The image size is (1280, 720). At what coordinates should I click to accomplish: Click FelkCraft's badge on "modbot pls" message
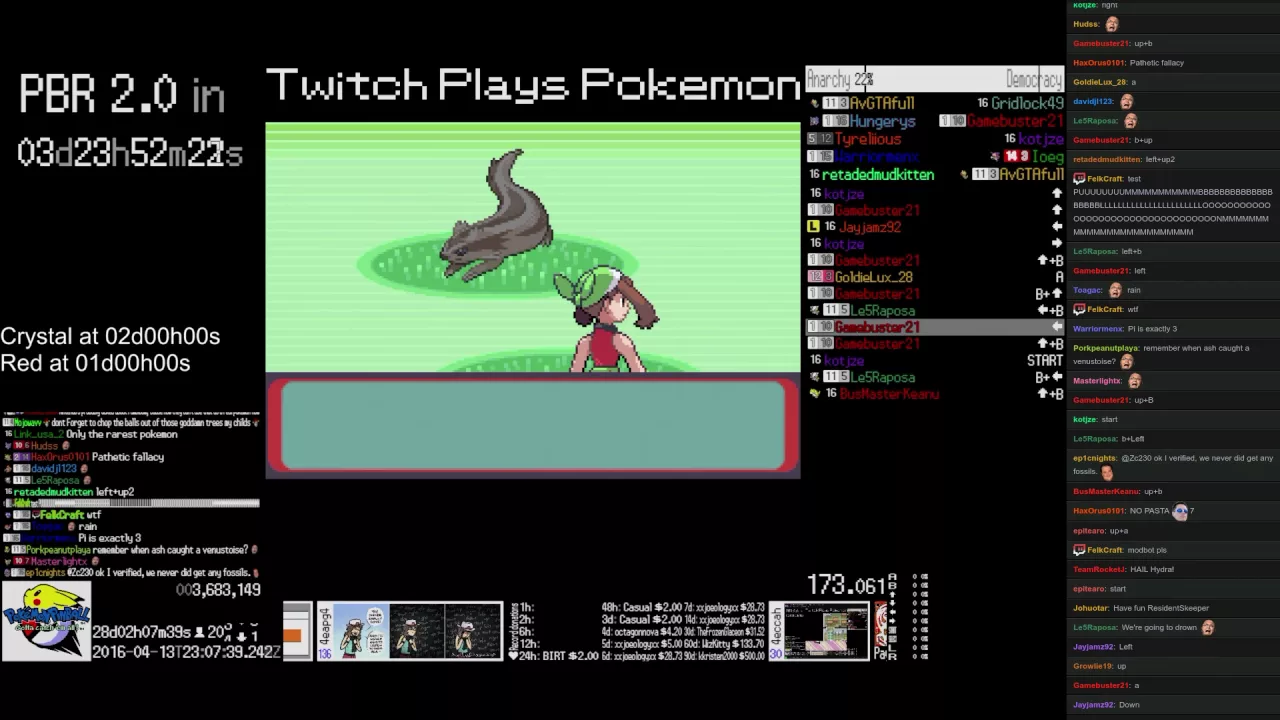coord(1079,551)
